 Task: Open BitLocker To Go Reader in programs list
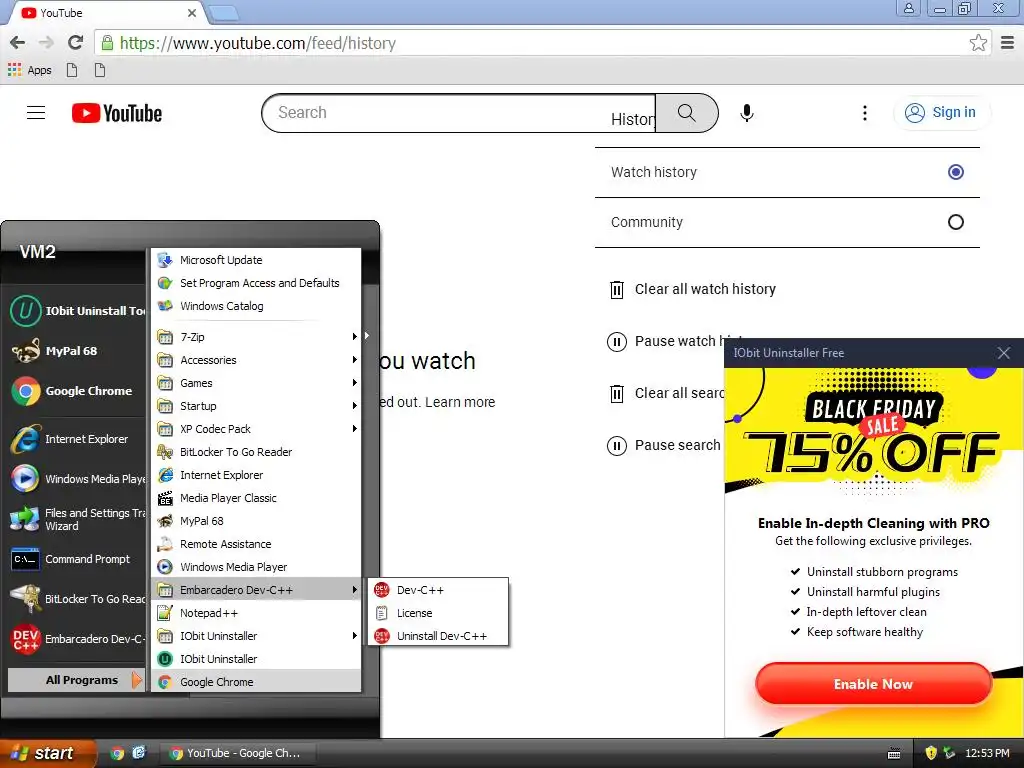point(256,452)
